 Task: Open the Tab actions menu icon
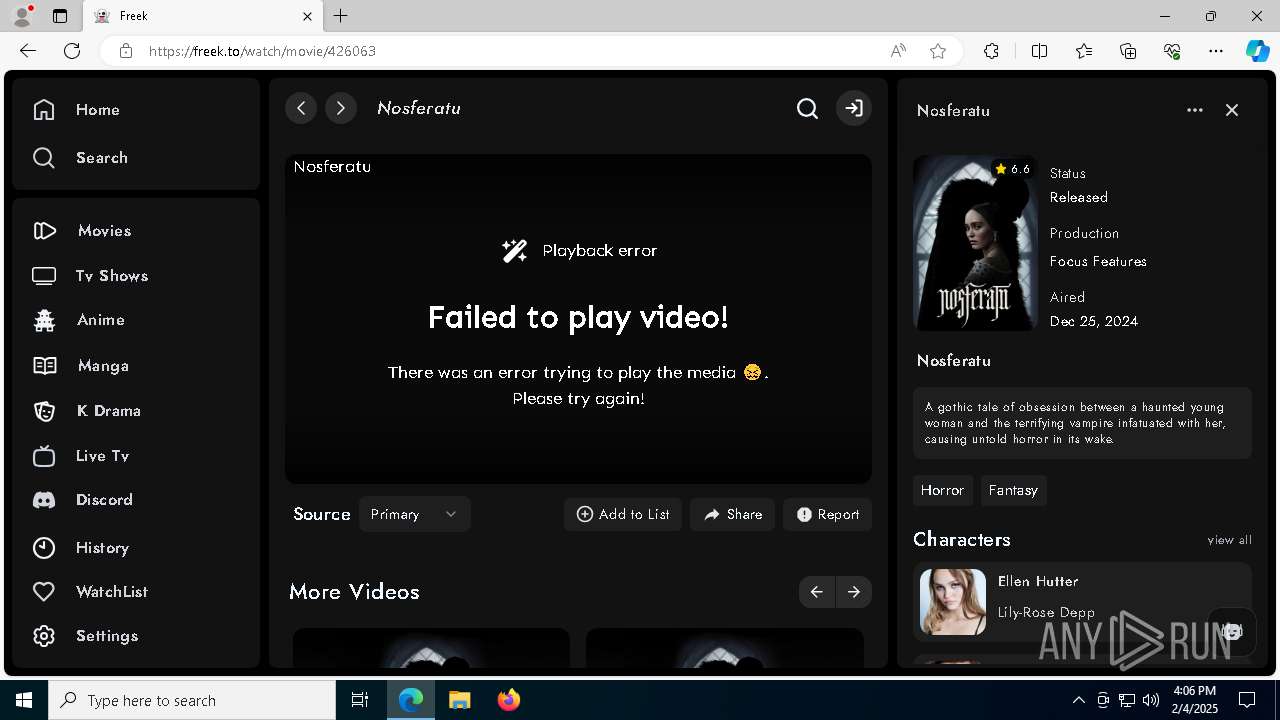tap(60, 16)
